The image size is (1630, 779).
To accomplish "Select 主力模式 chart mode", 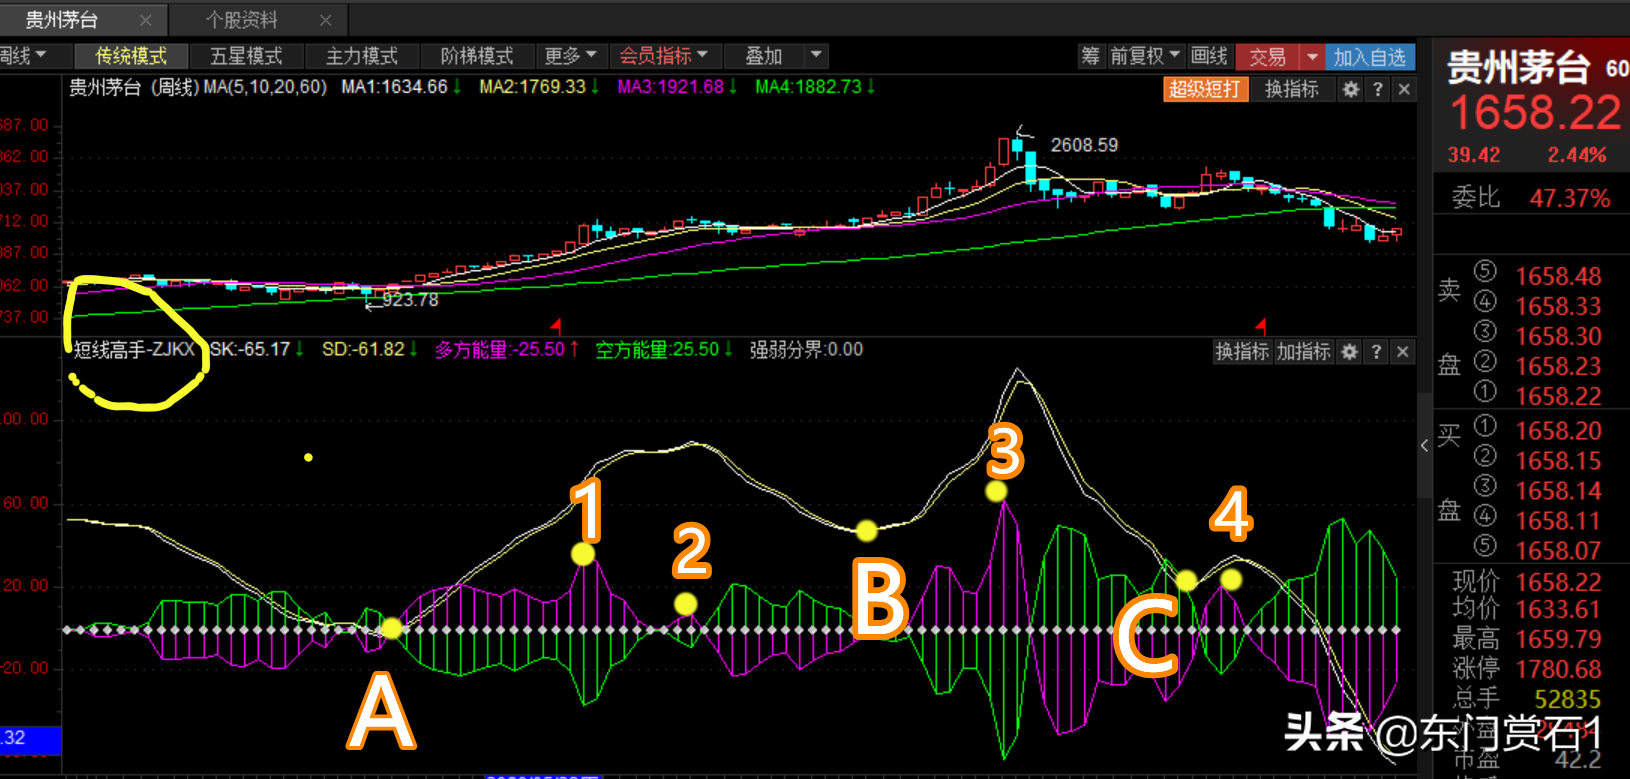I will (362, 56).
